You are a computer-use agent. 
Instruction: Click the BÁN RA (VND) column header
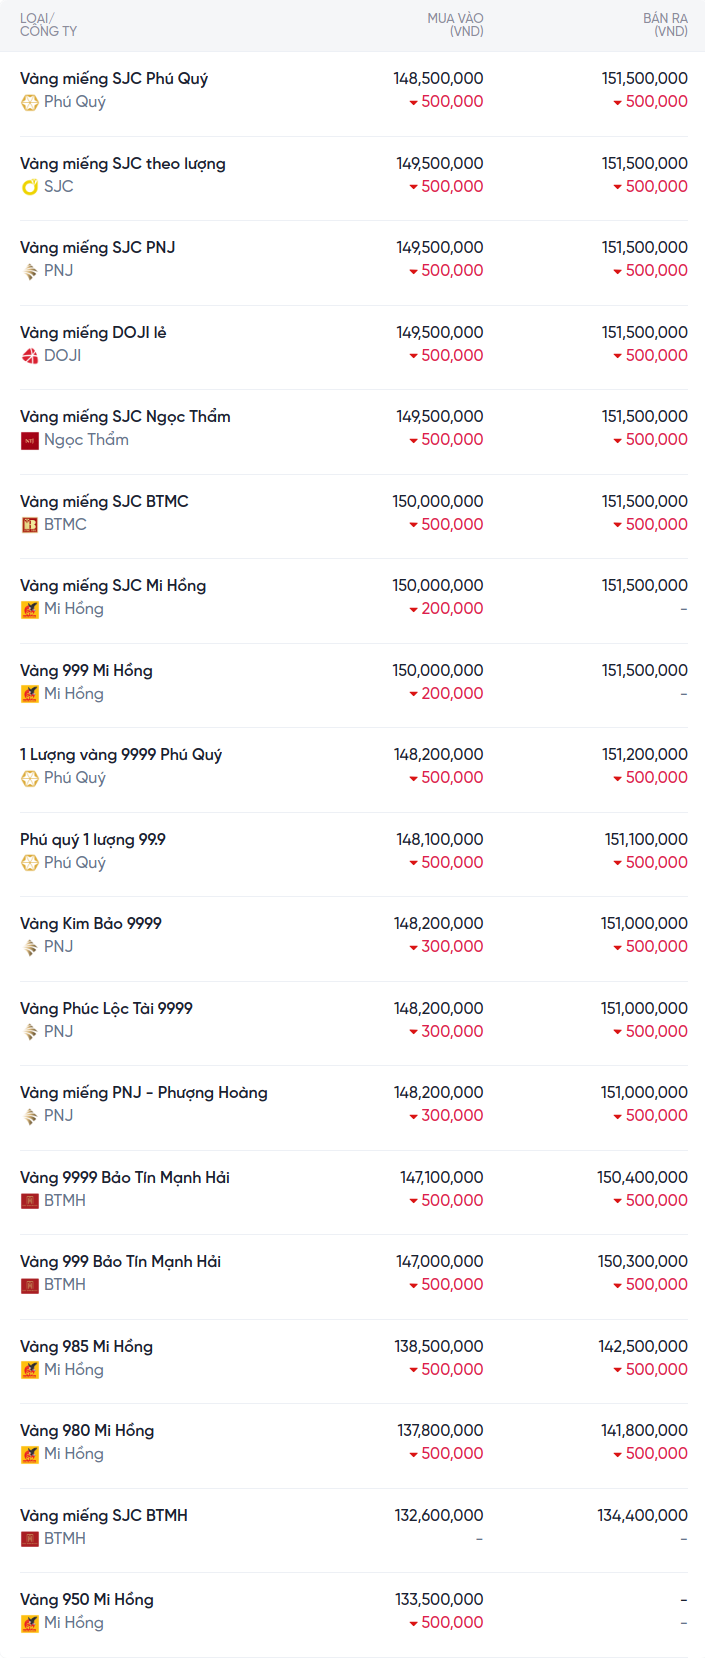(x=665, y=25)
